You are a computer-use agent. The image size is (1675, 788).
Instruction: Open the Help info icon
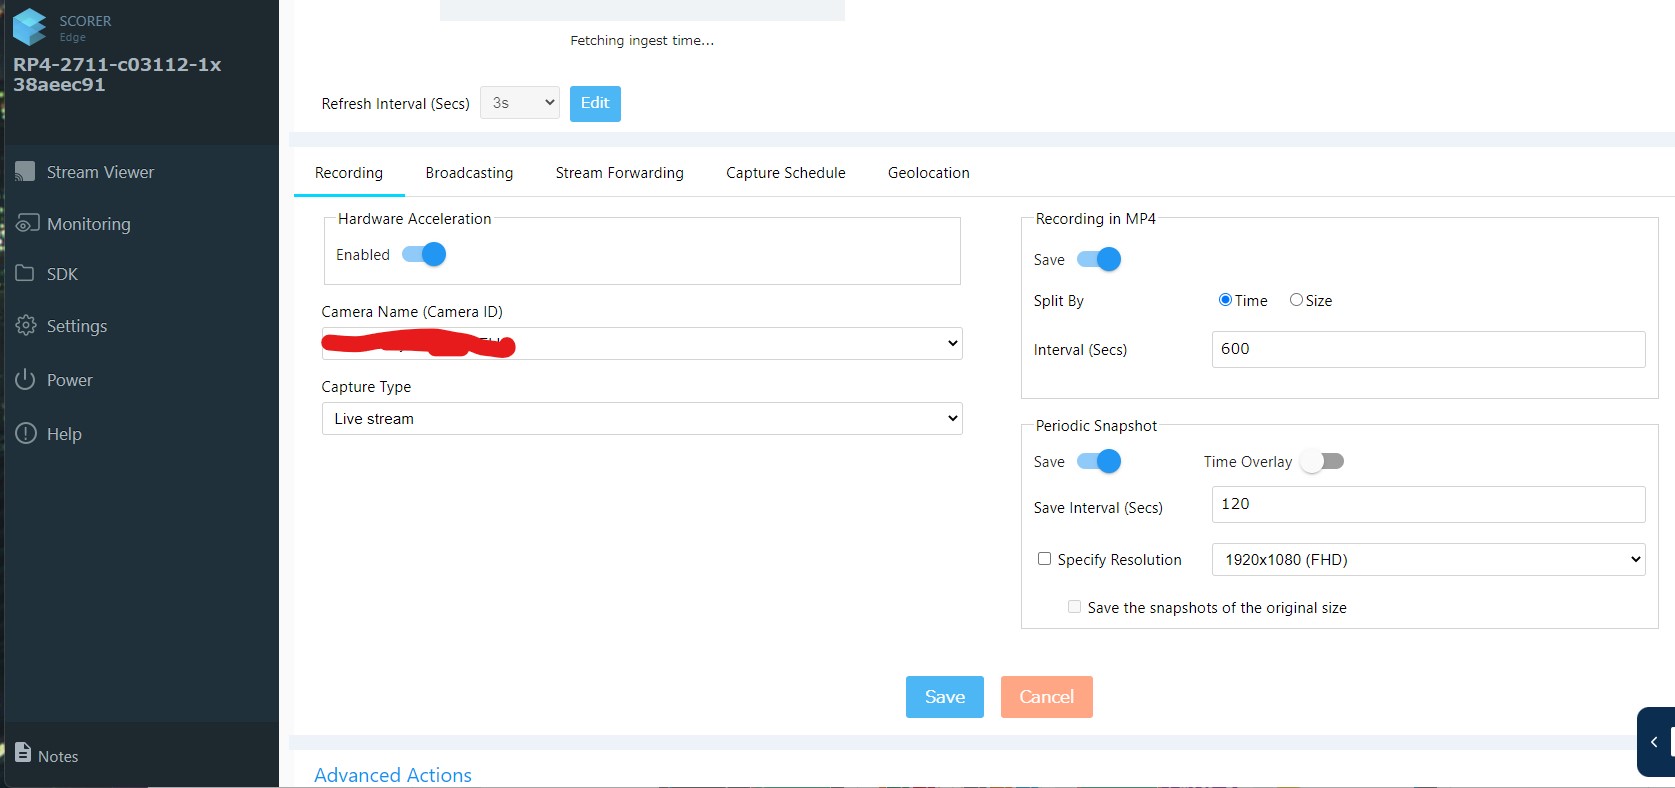pyautogui.click(x=26, y=433)
